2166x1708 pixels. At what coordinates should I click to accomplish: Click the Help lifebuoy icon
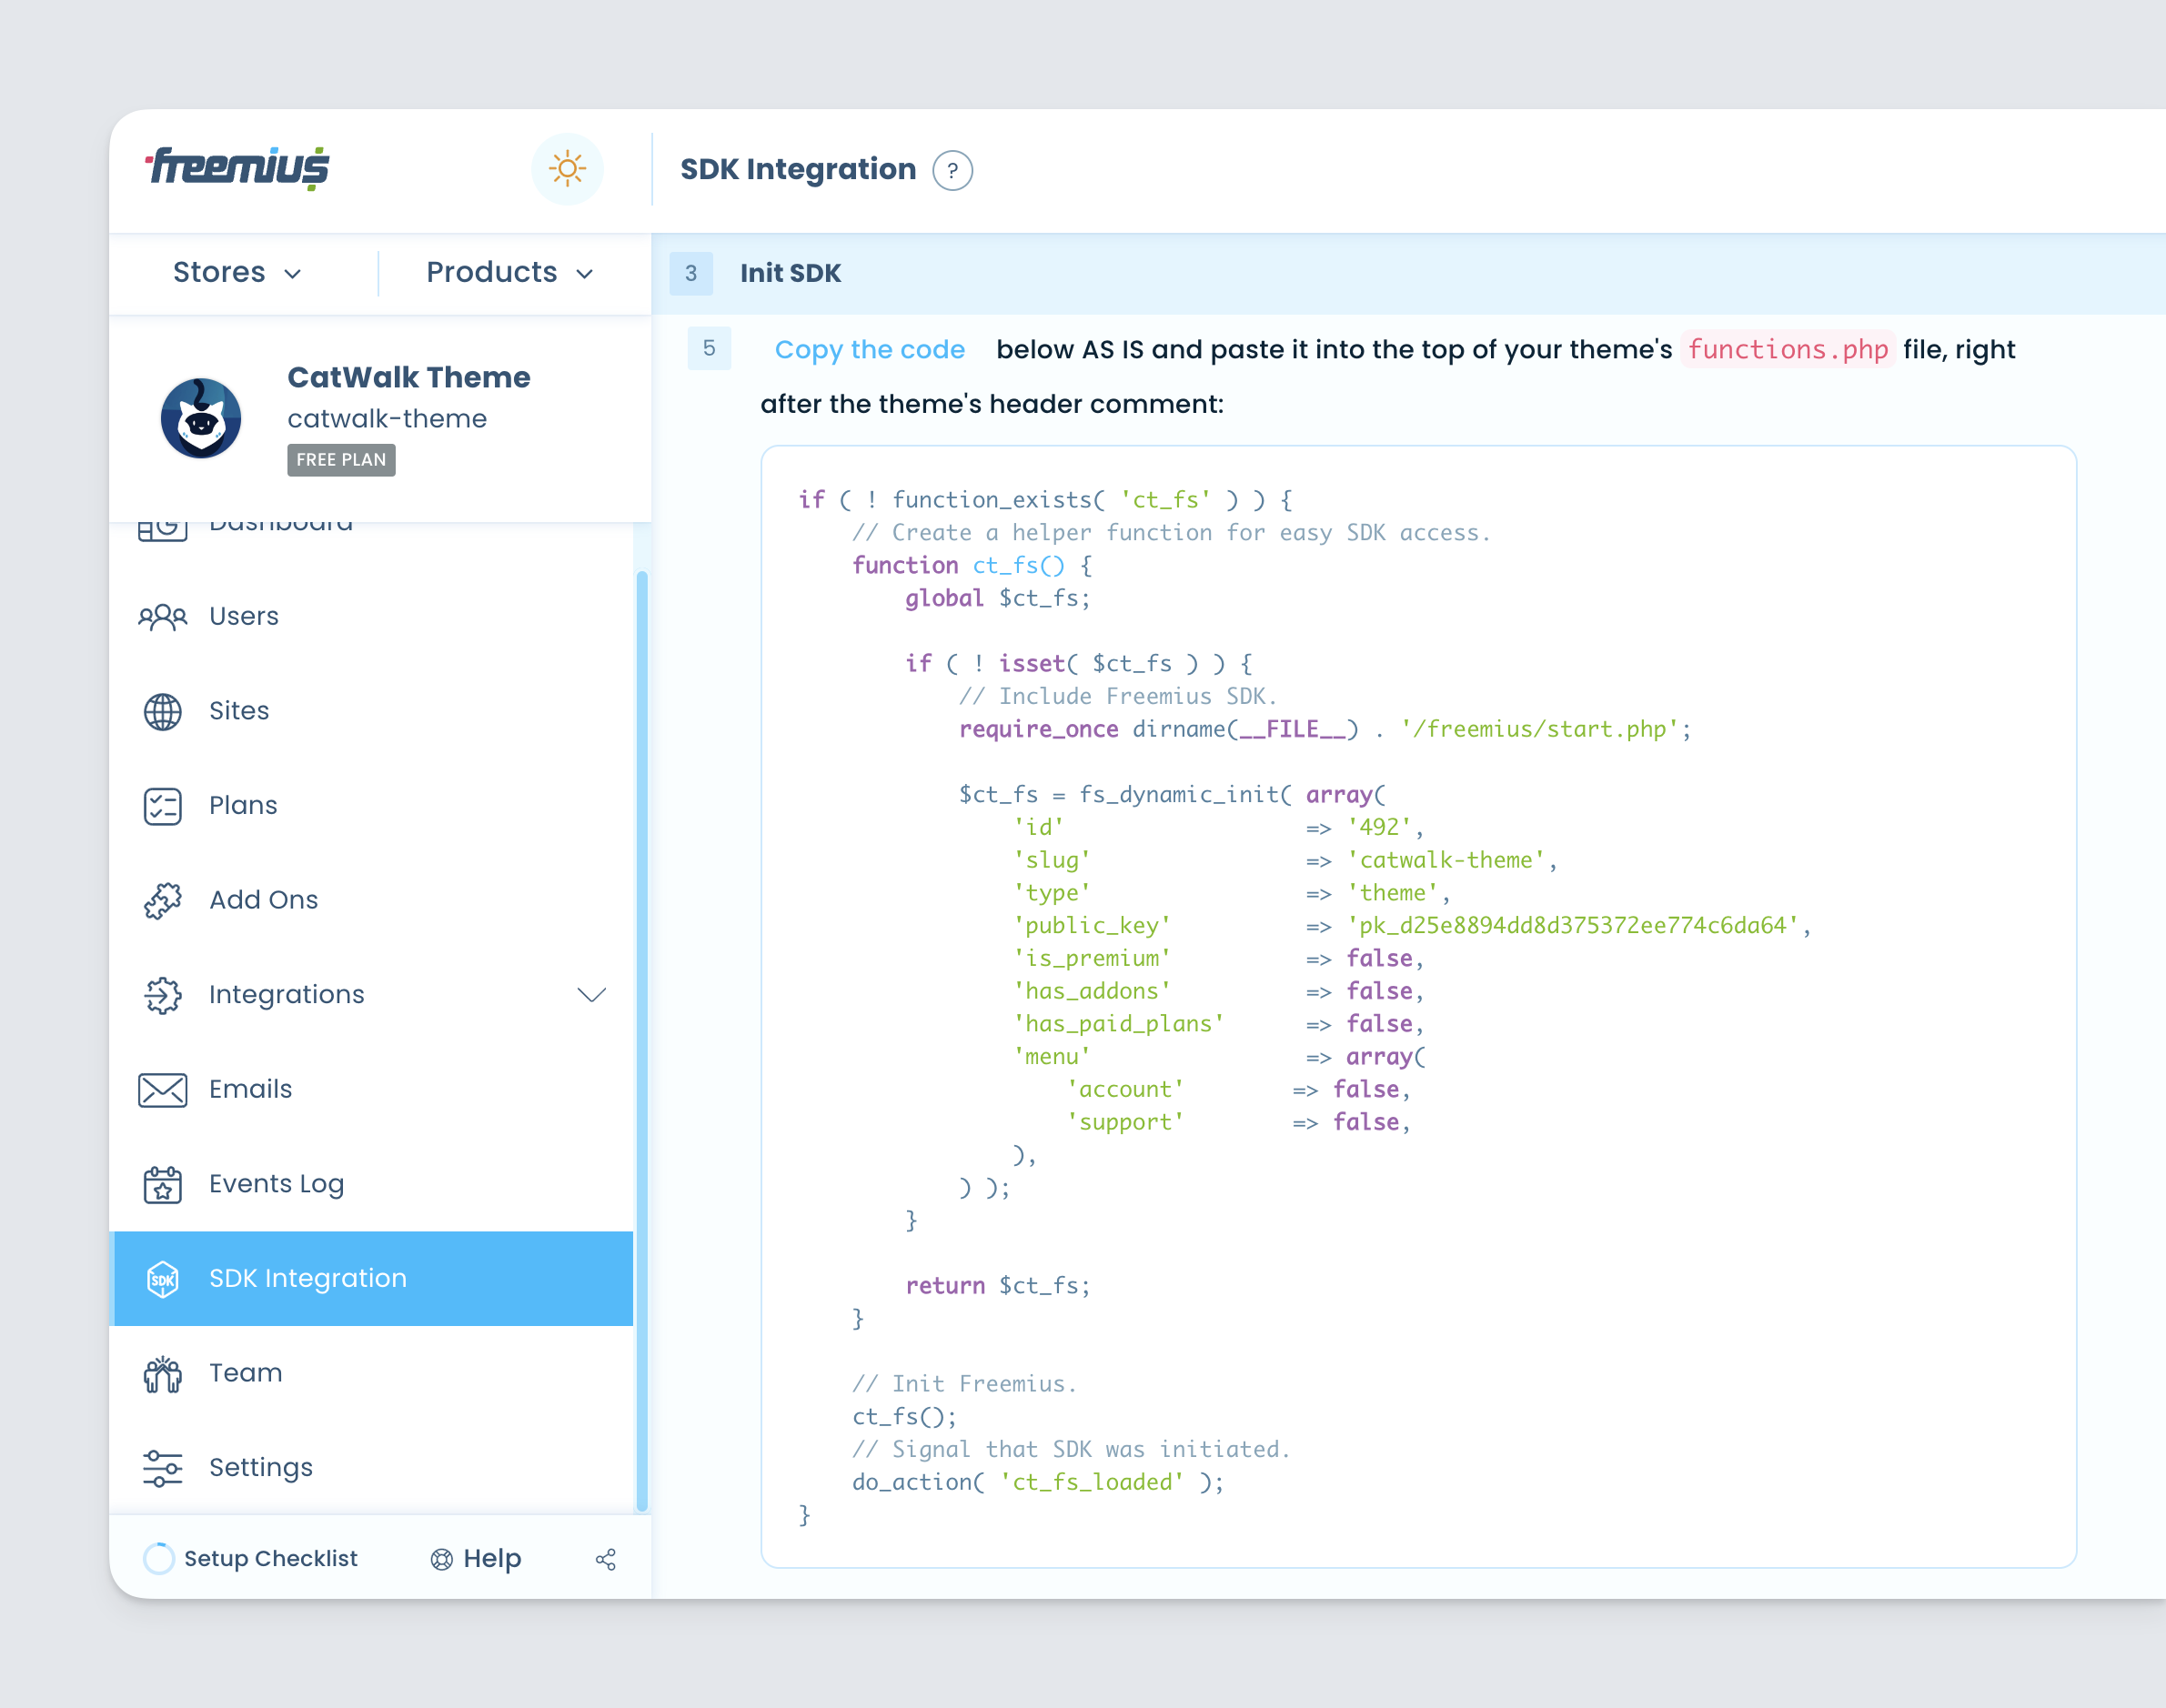[441, 1559]
